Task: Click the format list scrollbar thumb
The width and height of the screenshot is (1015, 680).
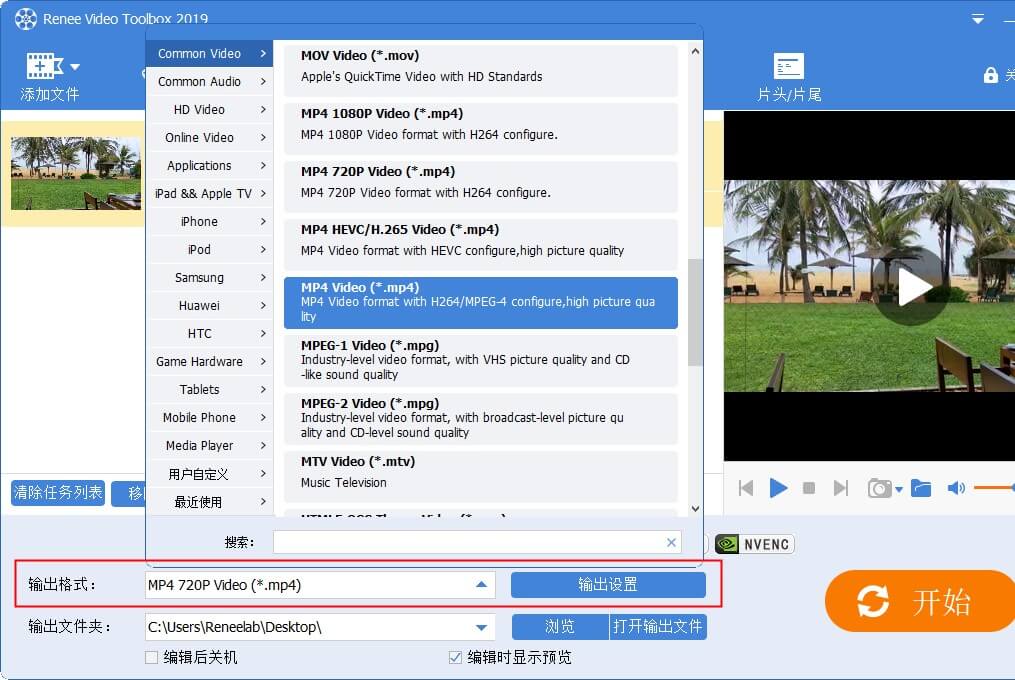Action: pos(695,312)
